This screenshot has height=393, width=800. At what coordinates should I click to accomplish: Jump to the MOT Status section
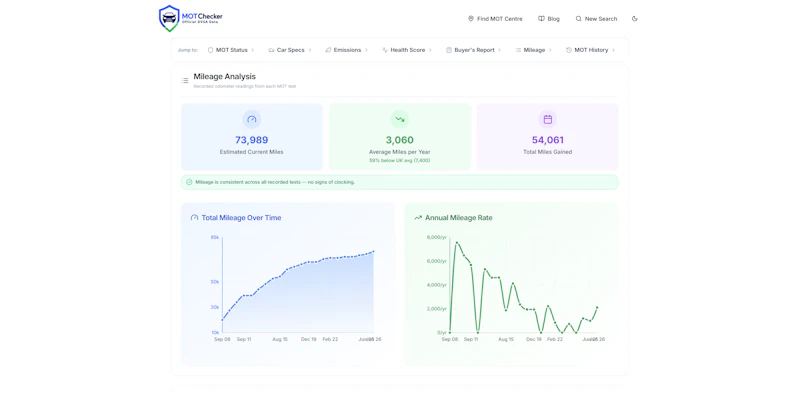coord(231,50)
